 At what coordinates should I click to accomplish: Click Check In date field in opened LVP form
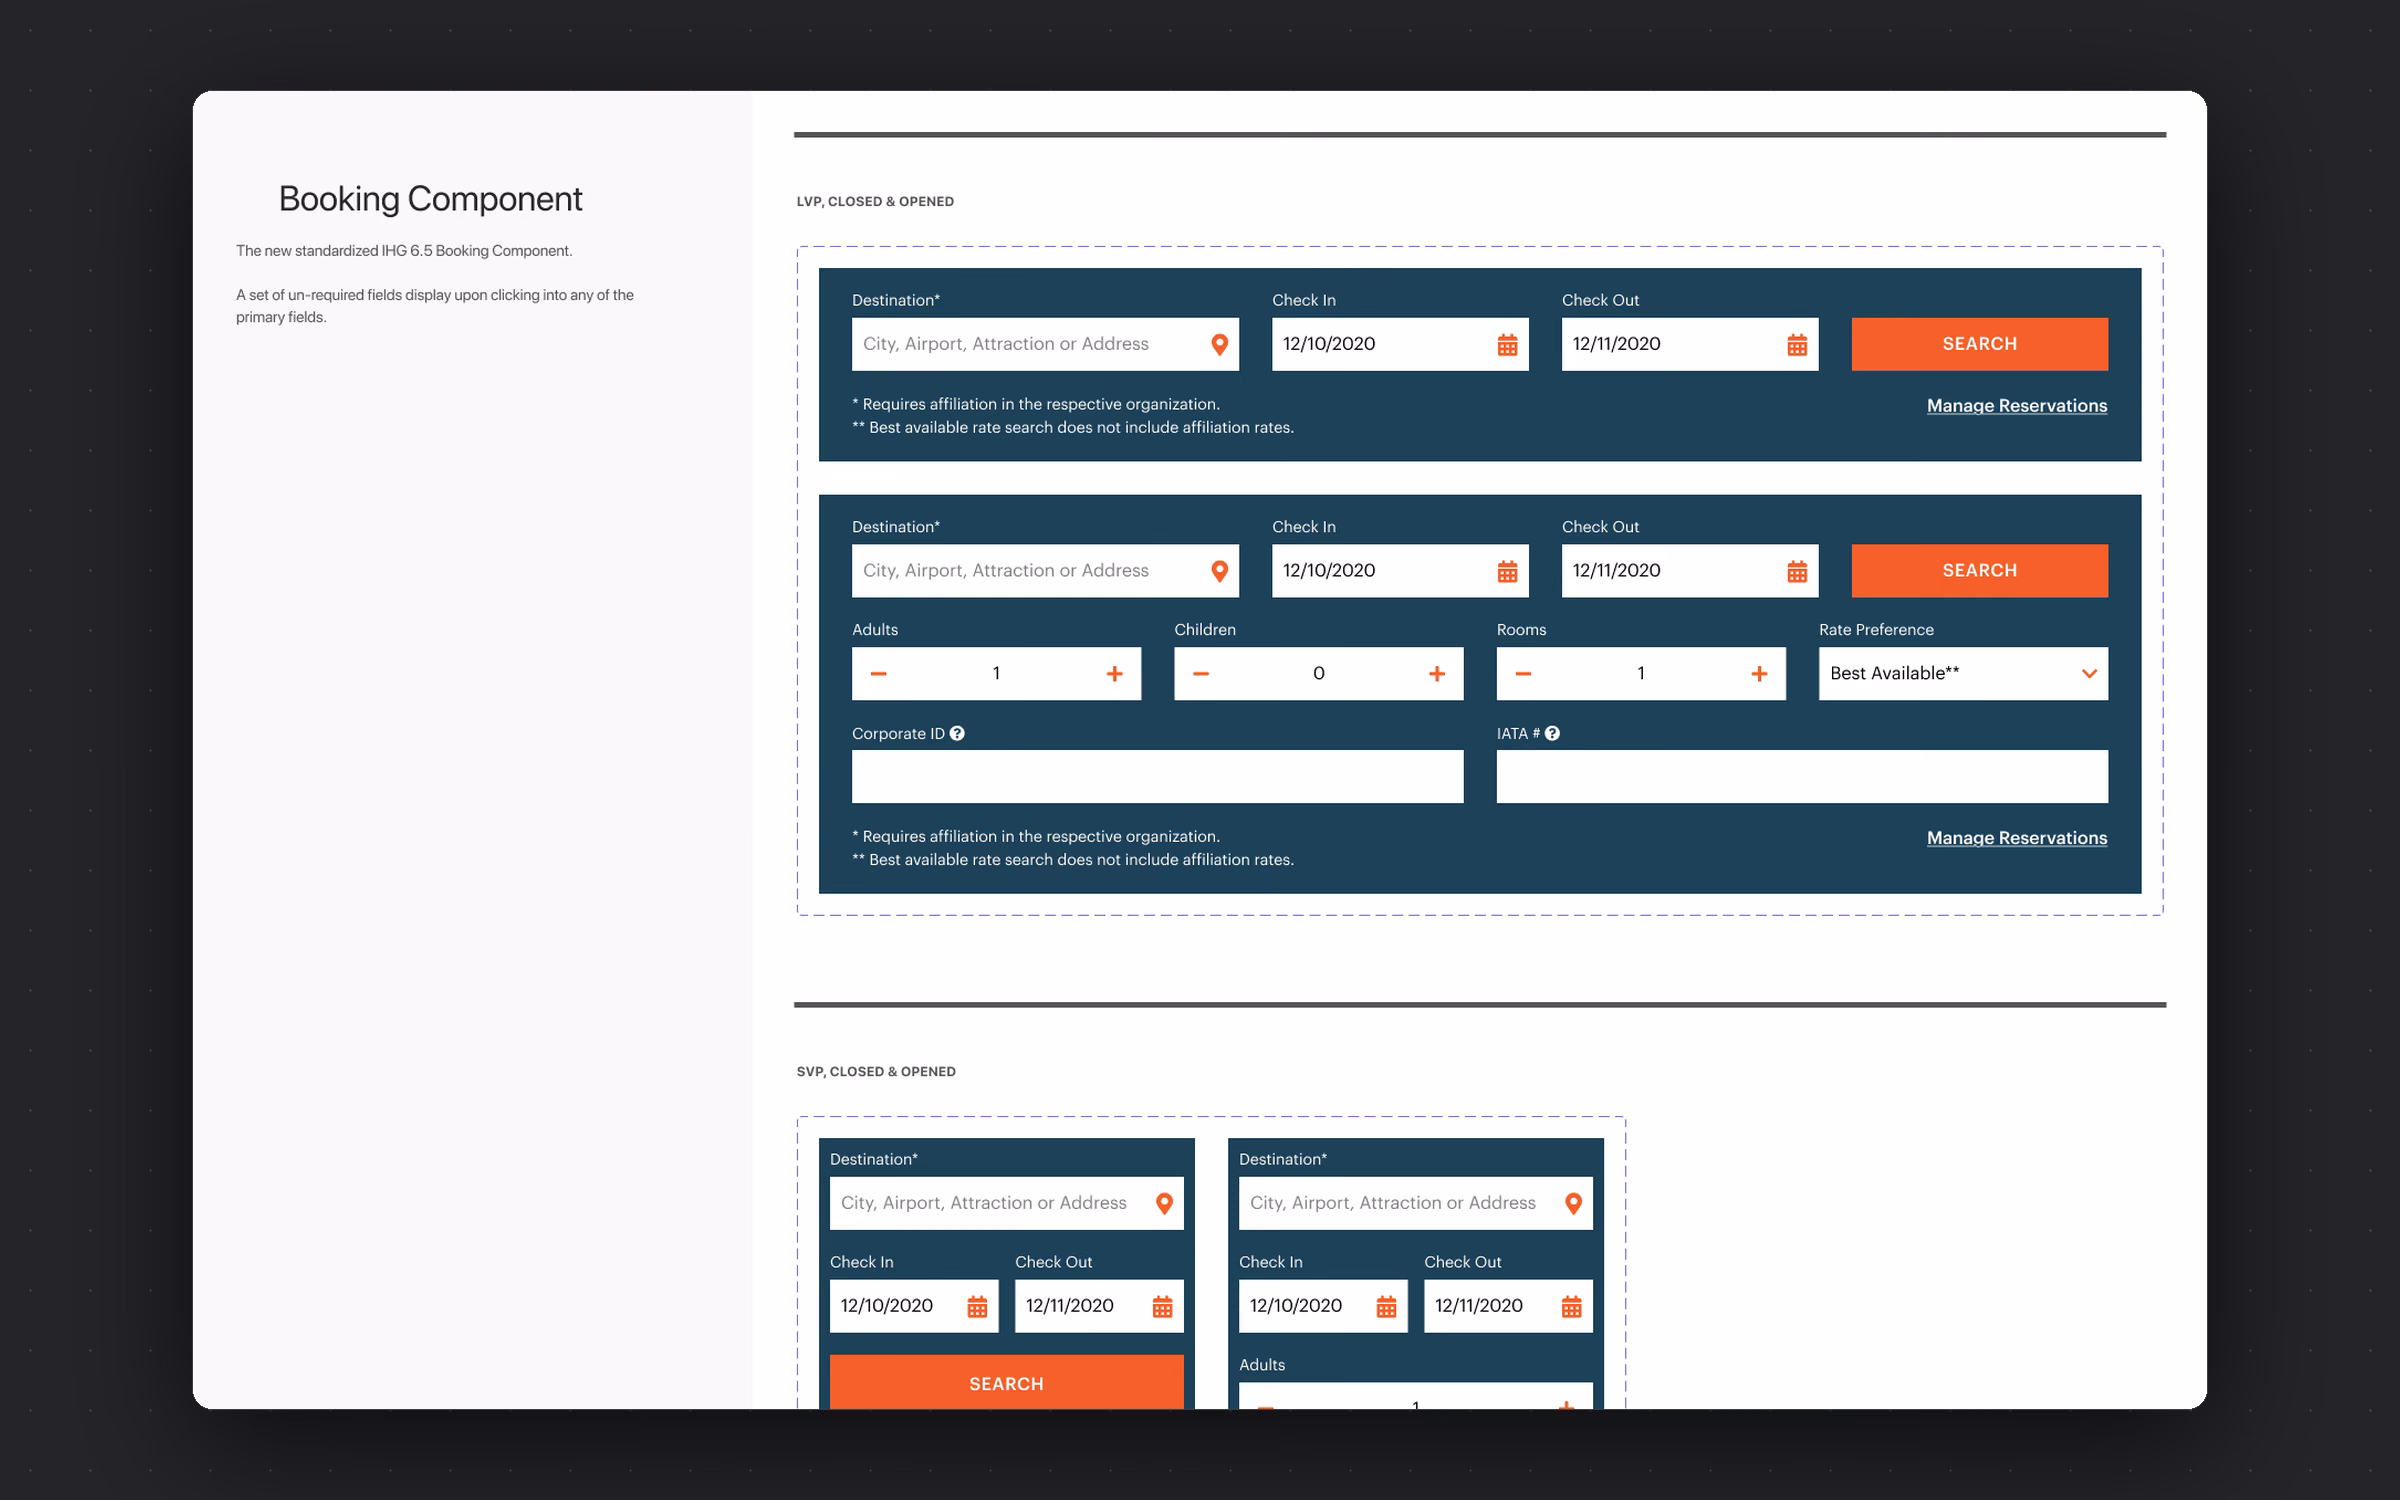(1400, 571)
